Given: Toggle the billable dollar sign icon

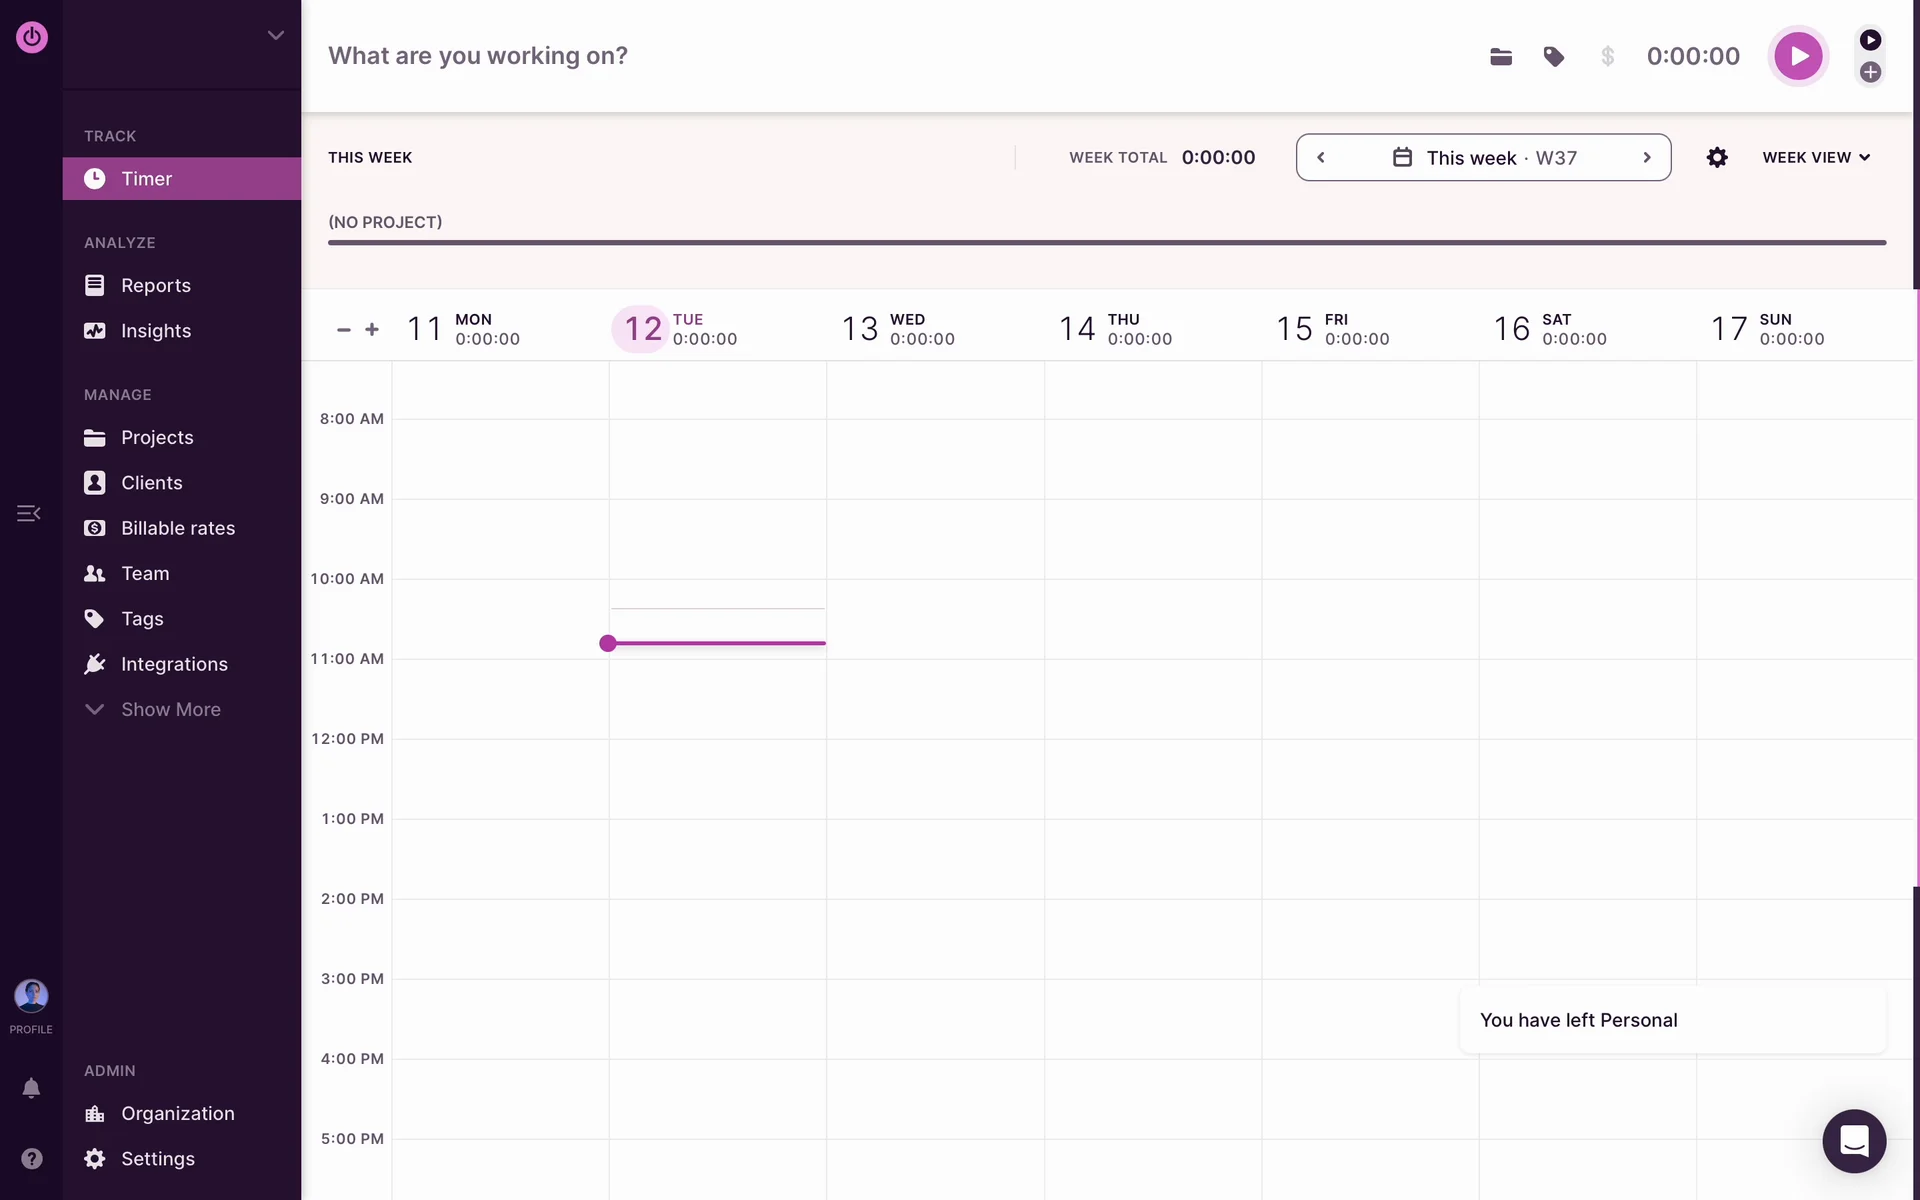Looking at the screenshot, I should [x=1607, y=57].
